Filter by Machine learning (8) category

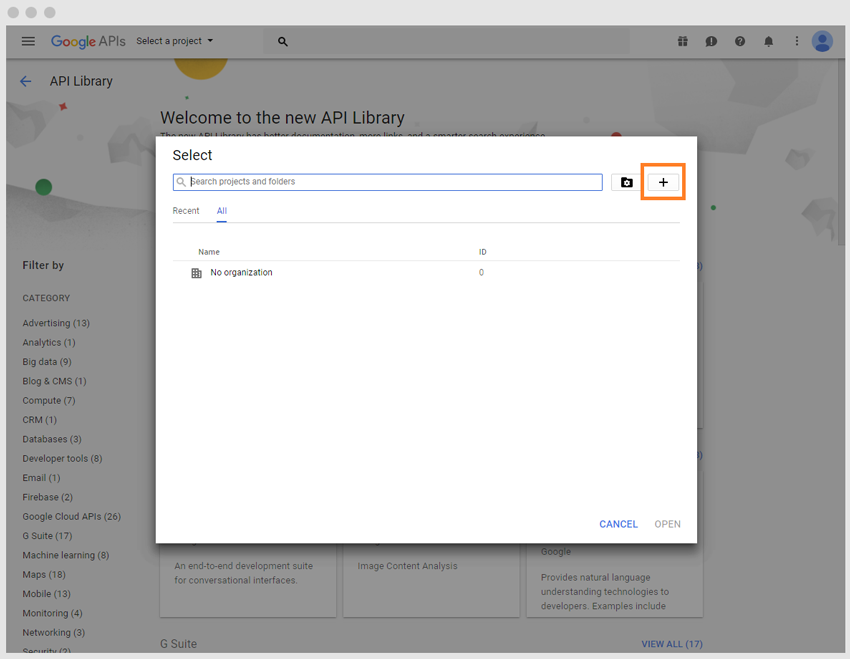pyautogui.click(x=66, y=555)
